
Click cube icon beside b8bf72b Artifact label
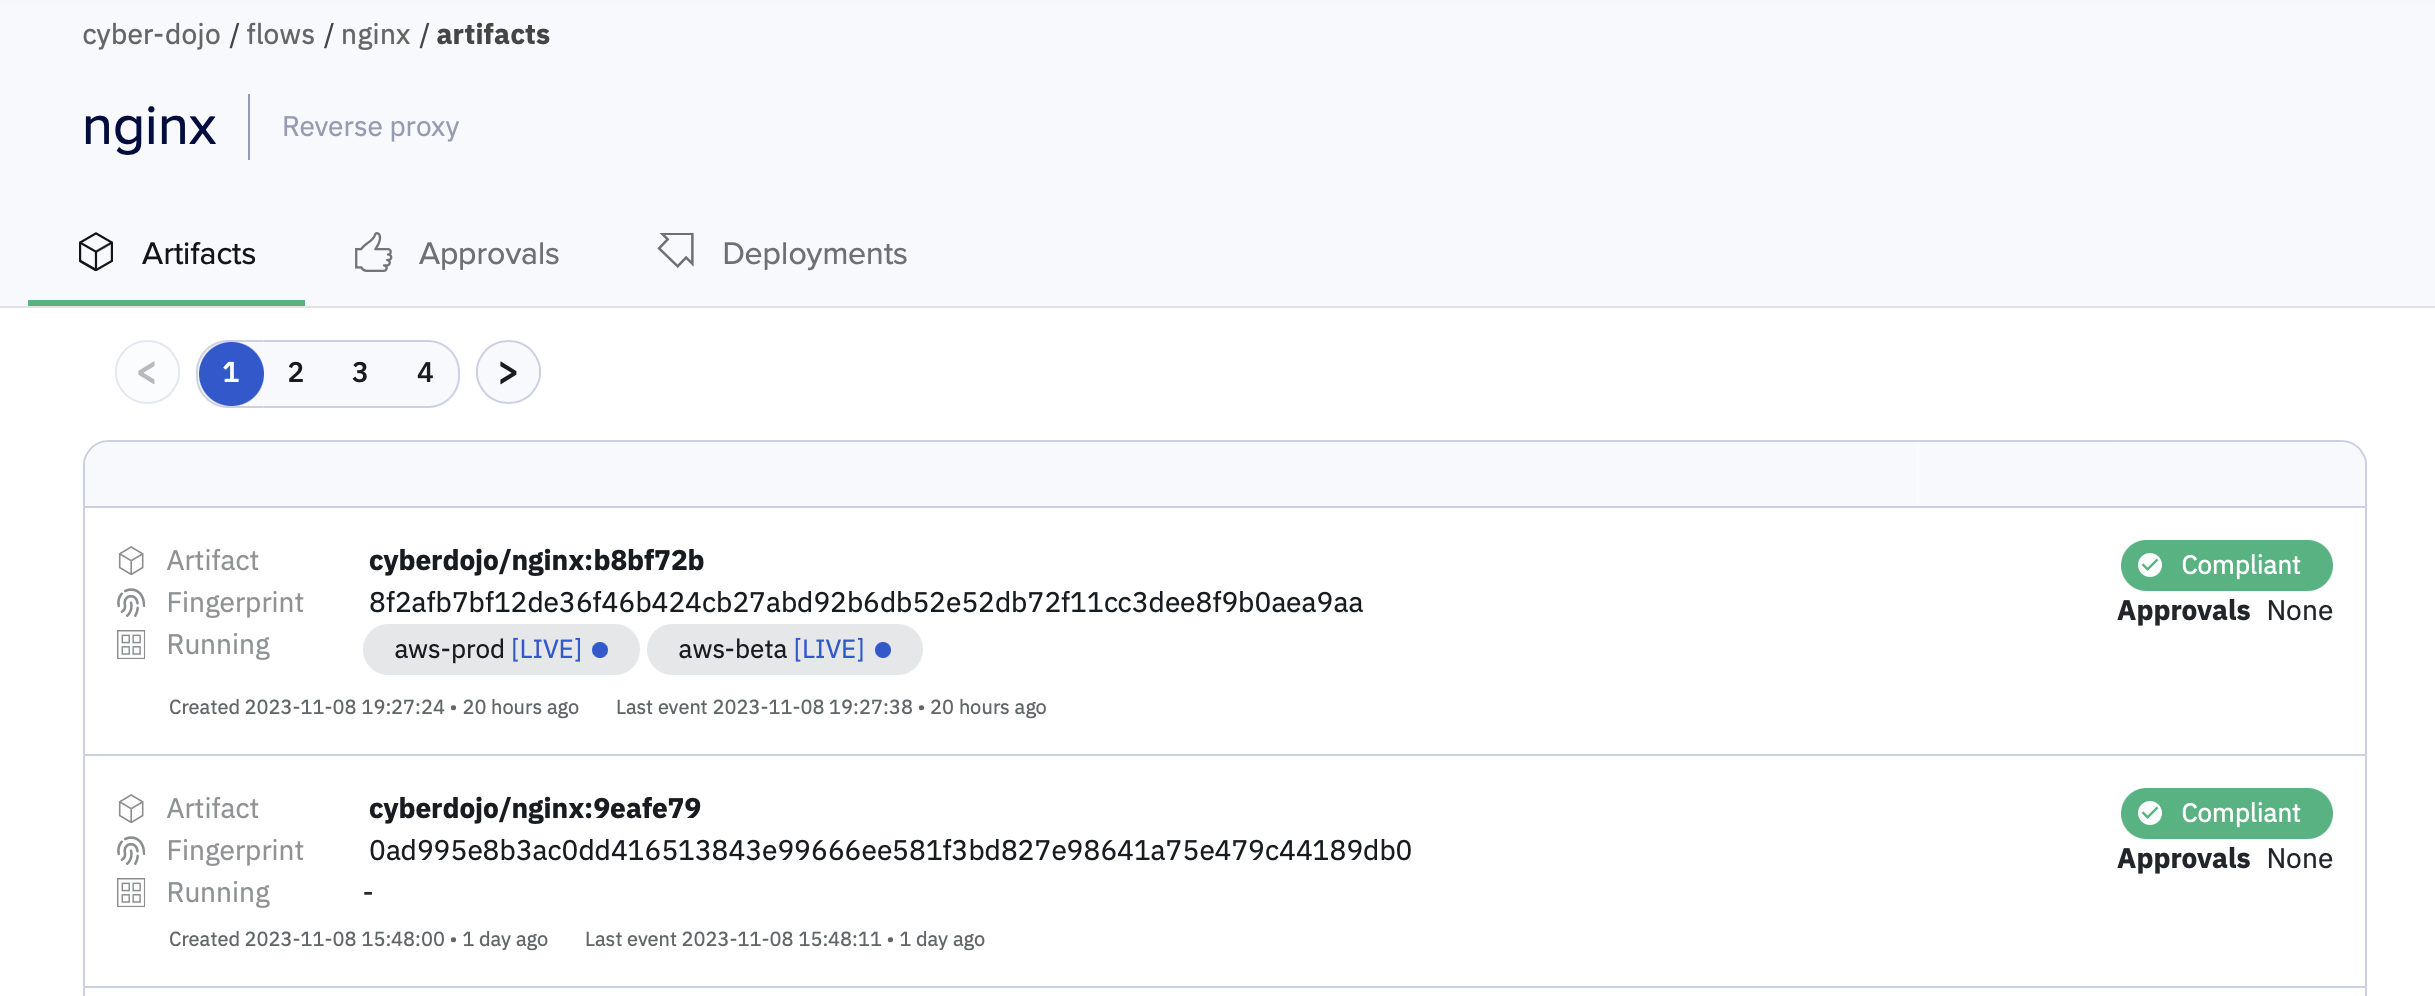click(131, 560)
